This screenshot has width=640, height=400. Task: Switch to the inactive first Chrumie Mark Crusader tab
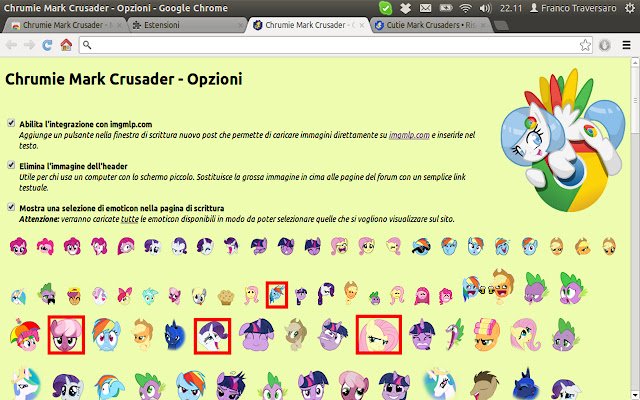point(65,25)
